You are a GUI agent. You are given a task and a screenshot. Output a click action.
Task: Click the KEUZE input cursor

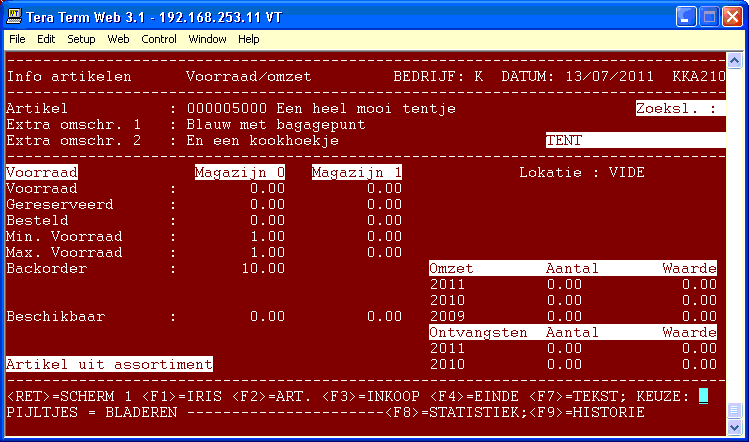tap(703, 396)
